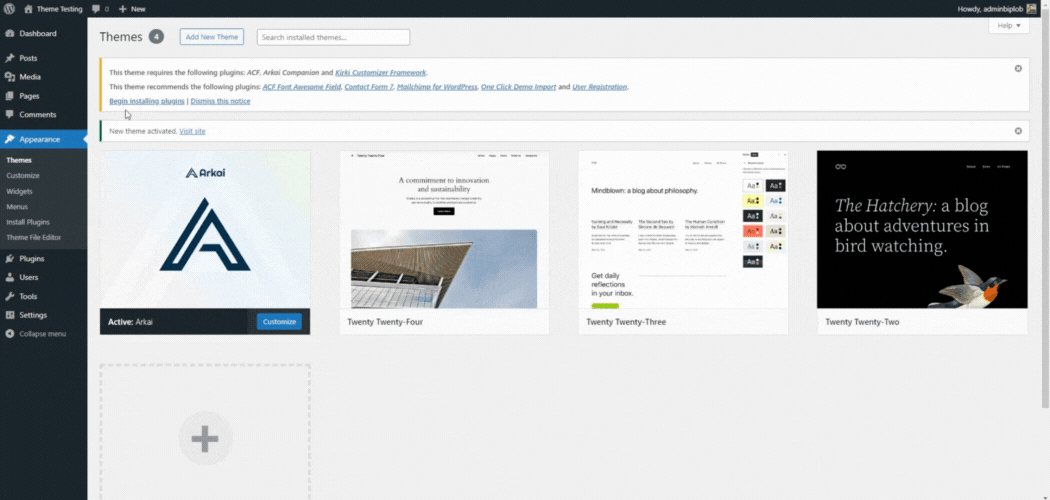Click the Tools wrench icon

(10, 296)
